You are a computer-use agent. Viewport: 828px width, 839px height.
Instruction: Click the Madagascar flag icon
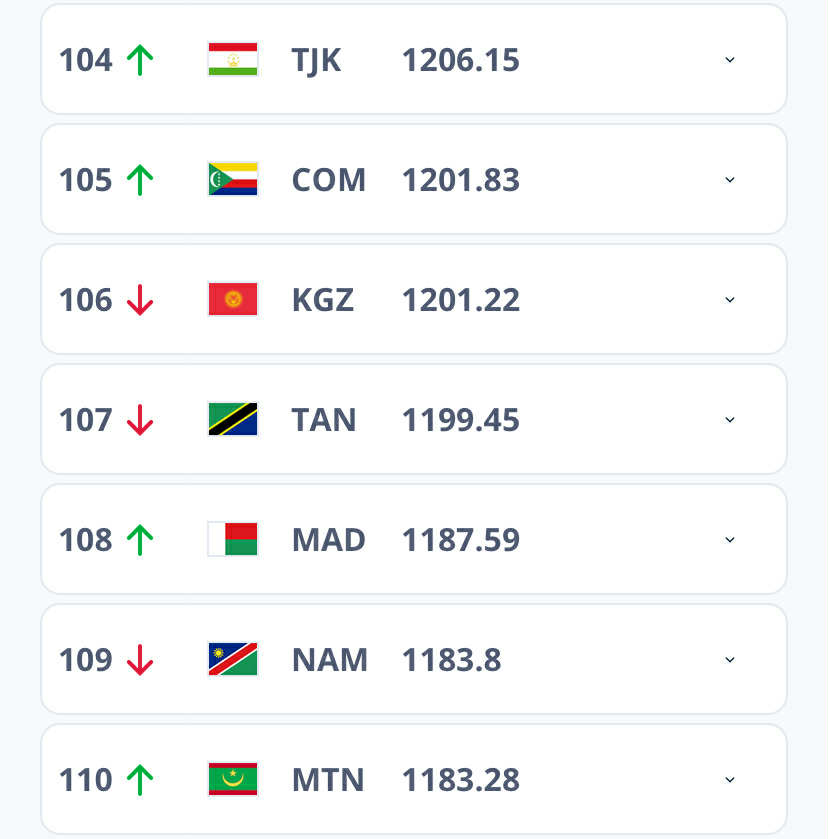click(x=233, y=539)
